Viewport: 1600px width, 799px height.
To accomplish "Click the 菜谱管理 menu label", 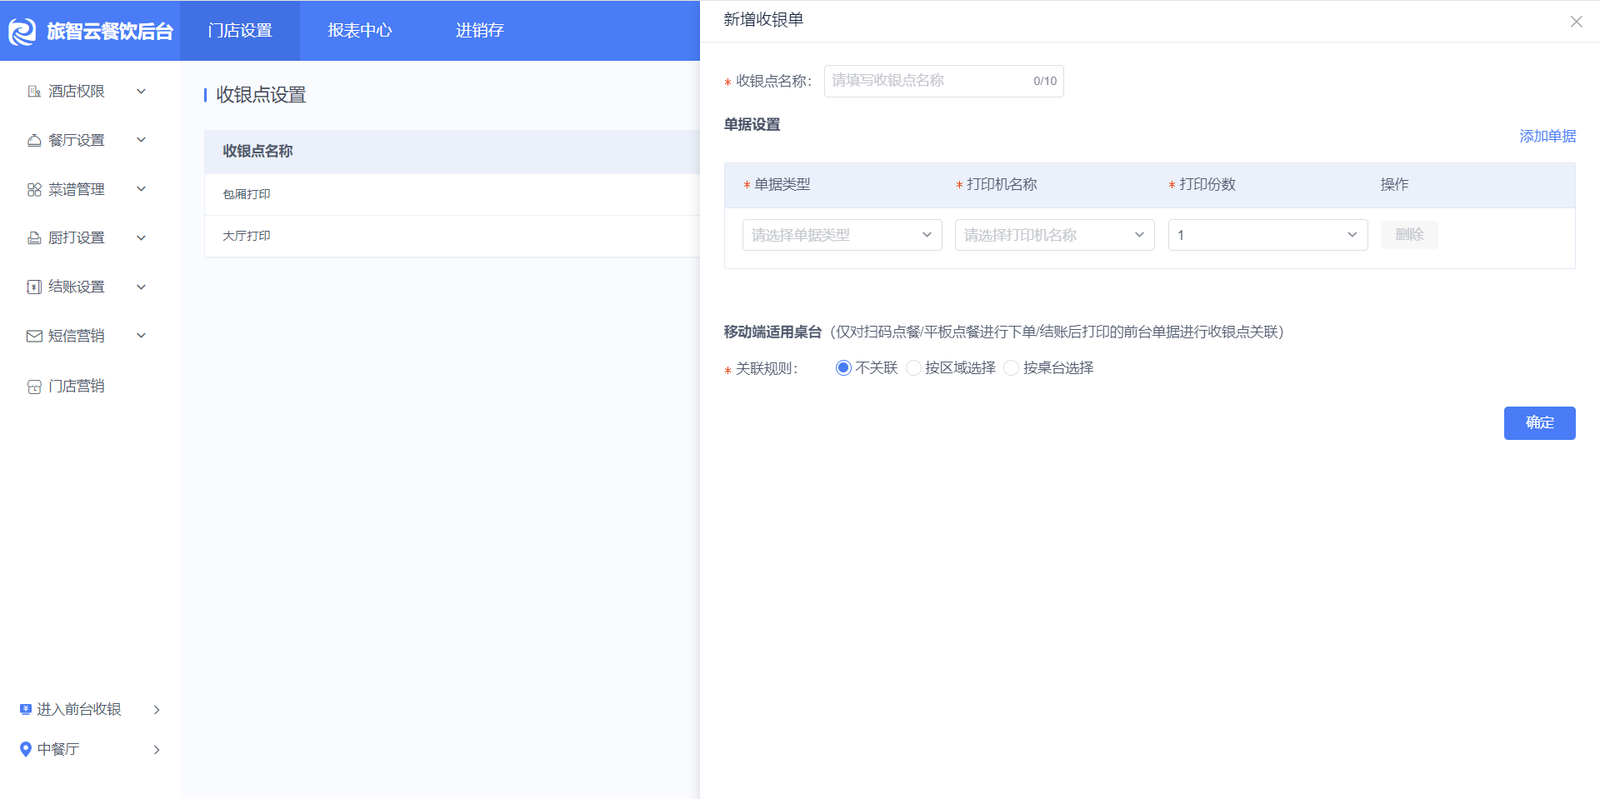I will pos(76,189).
